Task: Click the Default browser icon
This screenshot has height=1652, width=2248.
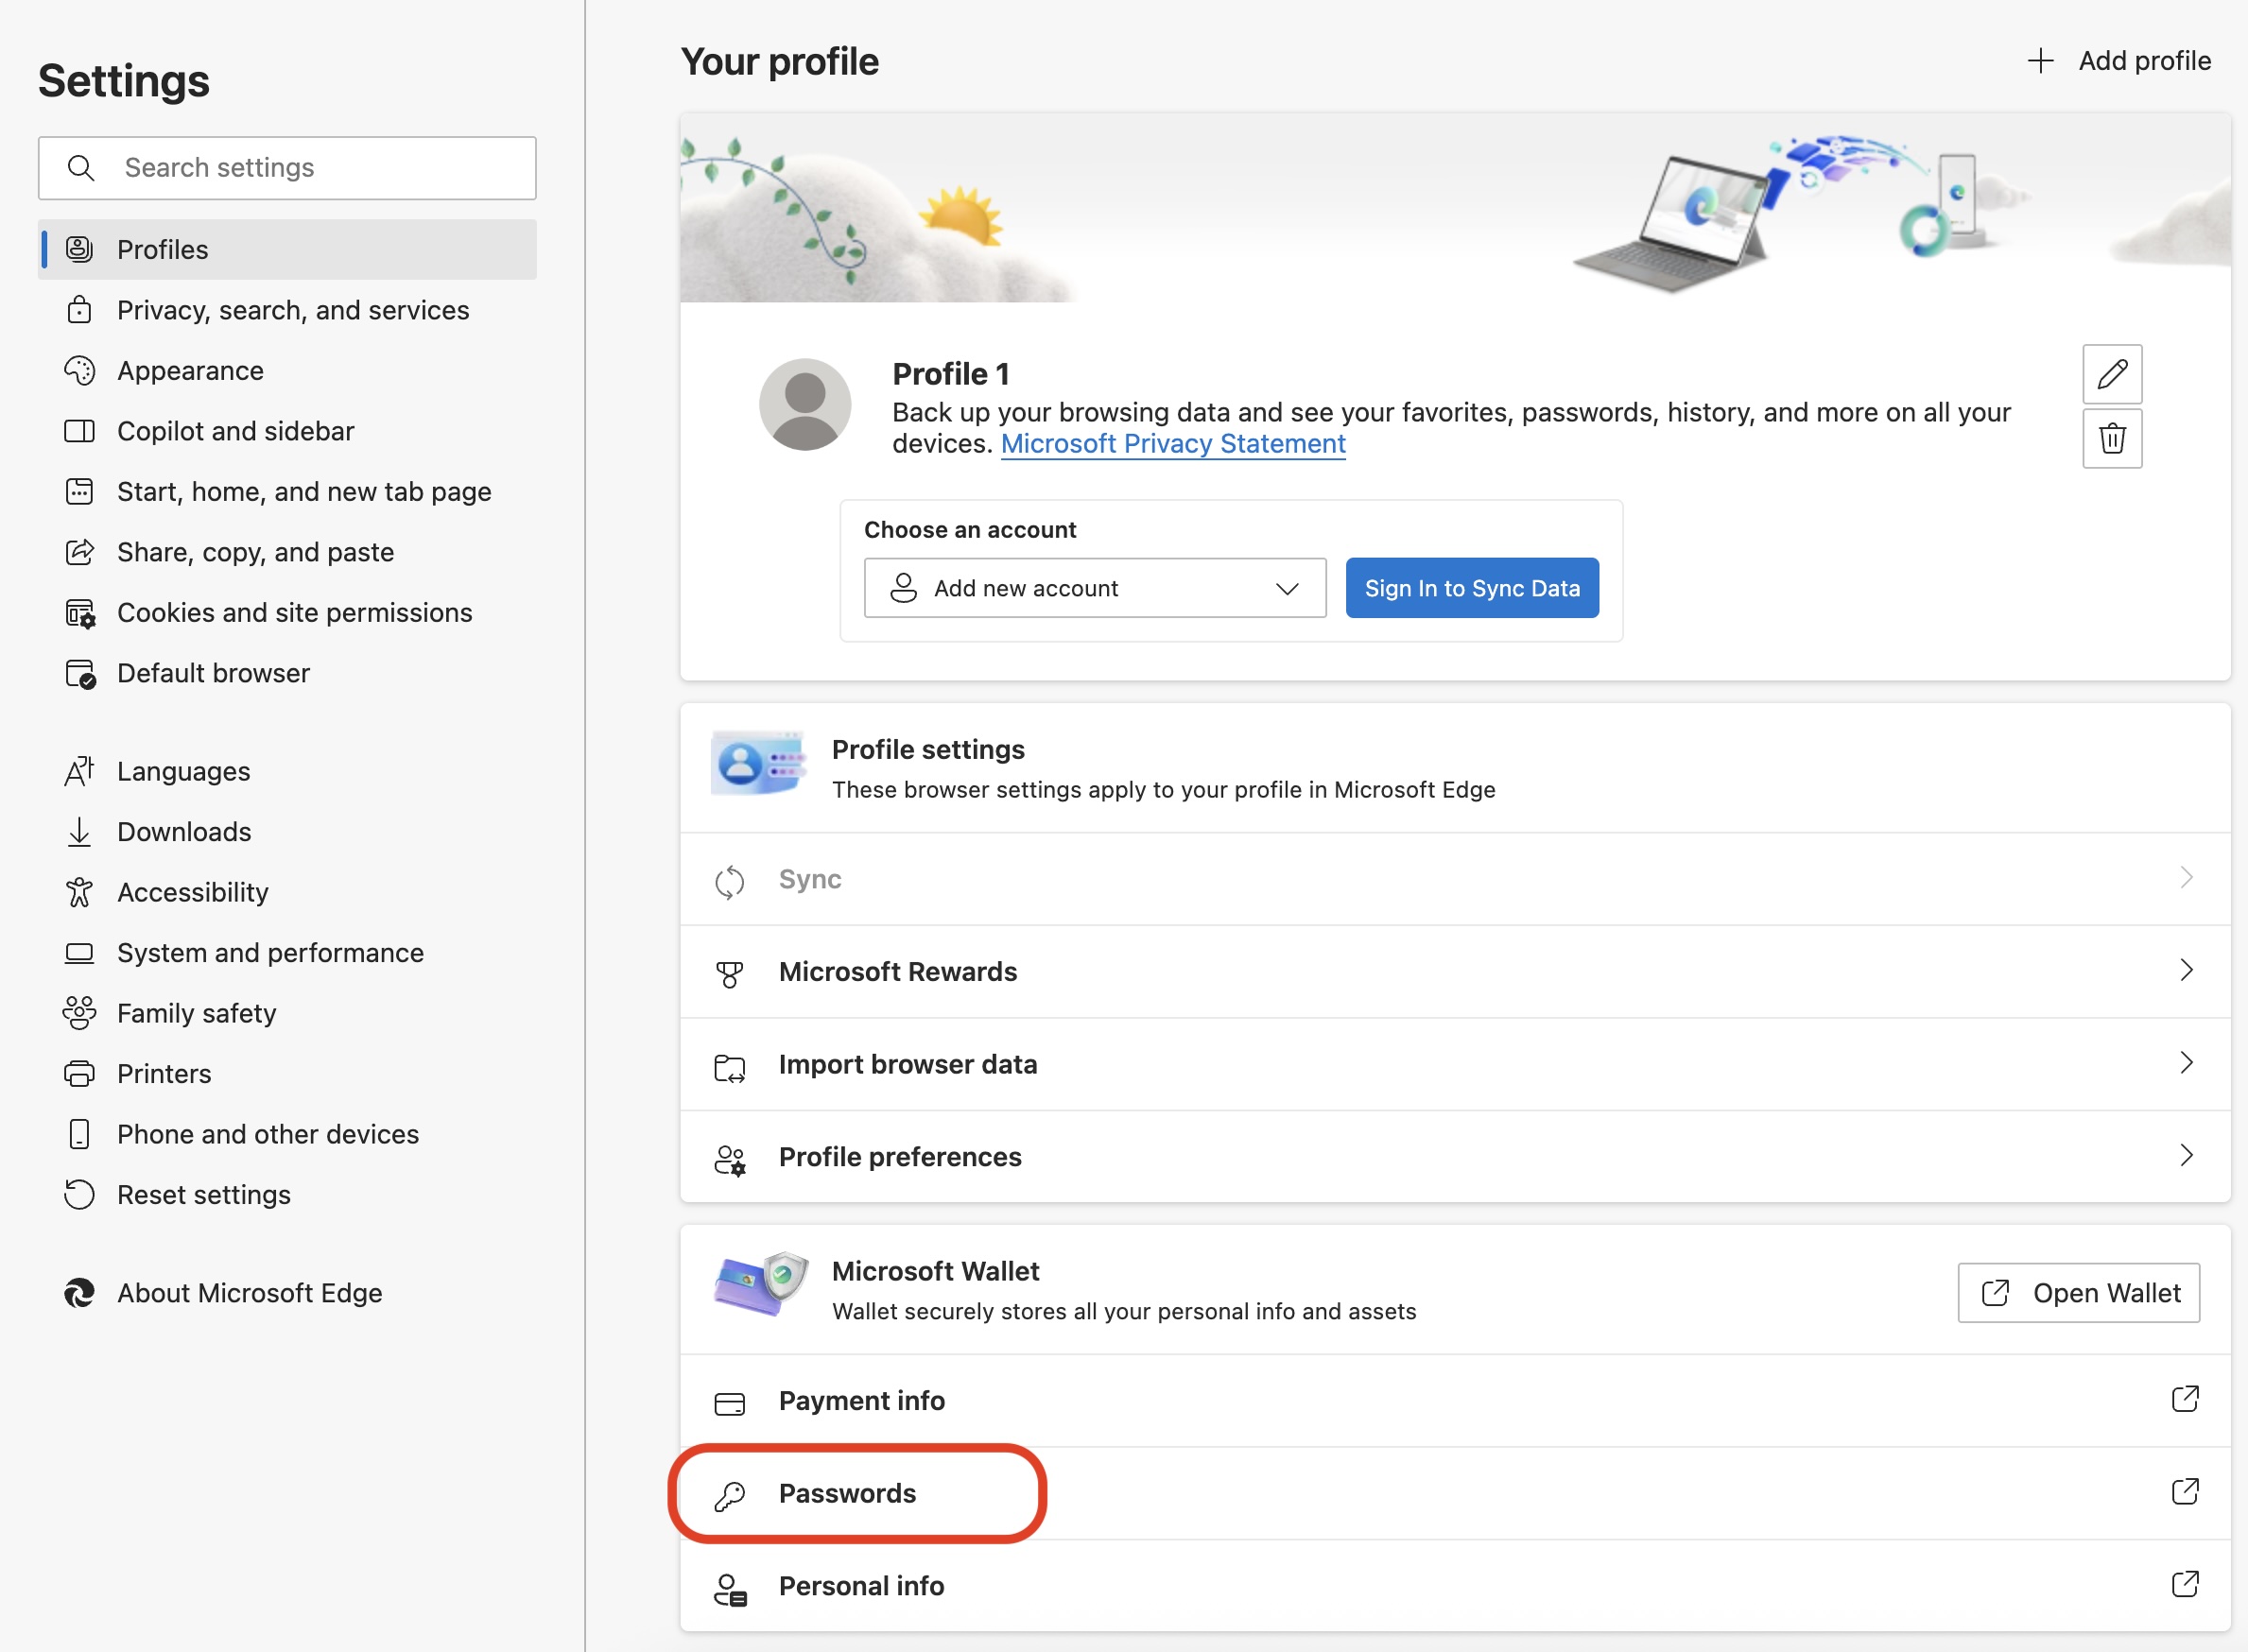Action: click(x=80, y=674)
